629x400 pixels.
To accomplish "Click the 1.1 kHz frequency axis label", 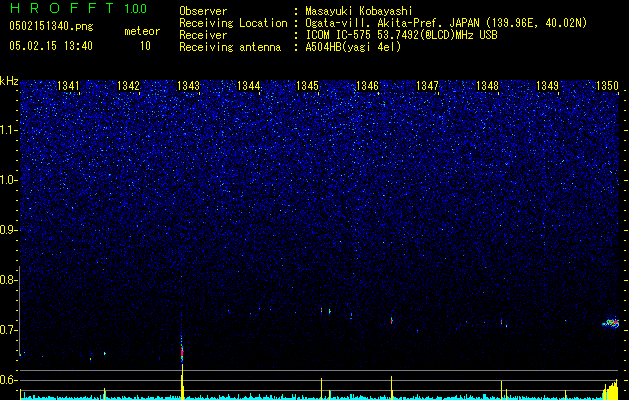I will [x=8, y=130].
